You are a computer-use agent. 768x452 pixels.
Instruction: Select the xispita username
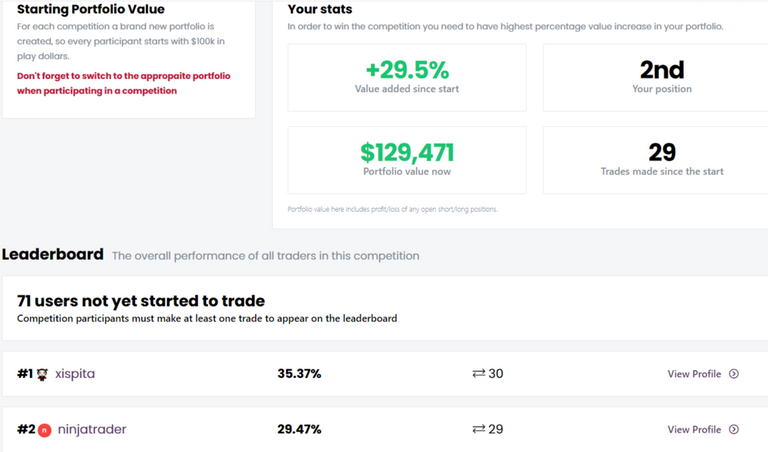click(75, 374)
